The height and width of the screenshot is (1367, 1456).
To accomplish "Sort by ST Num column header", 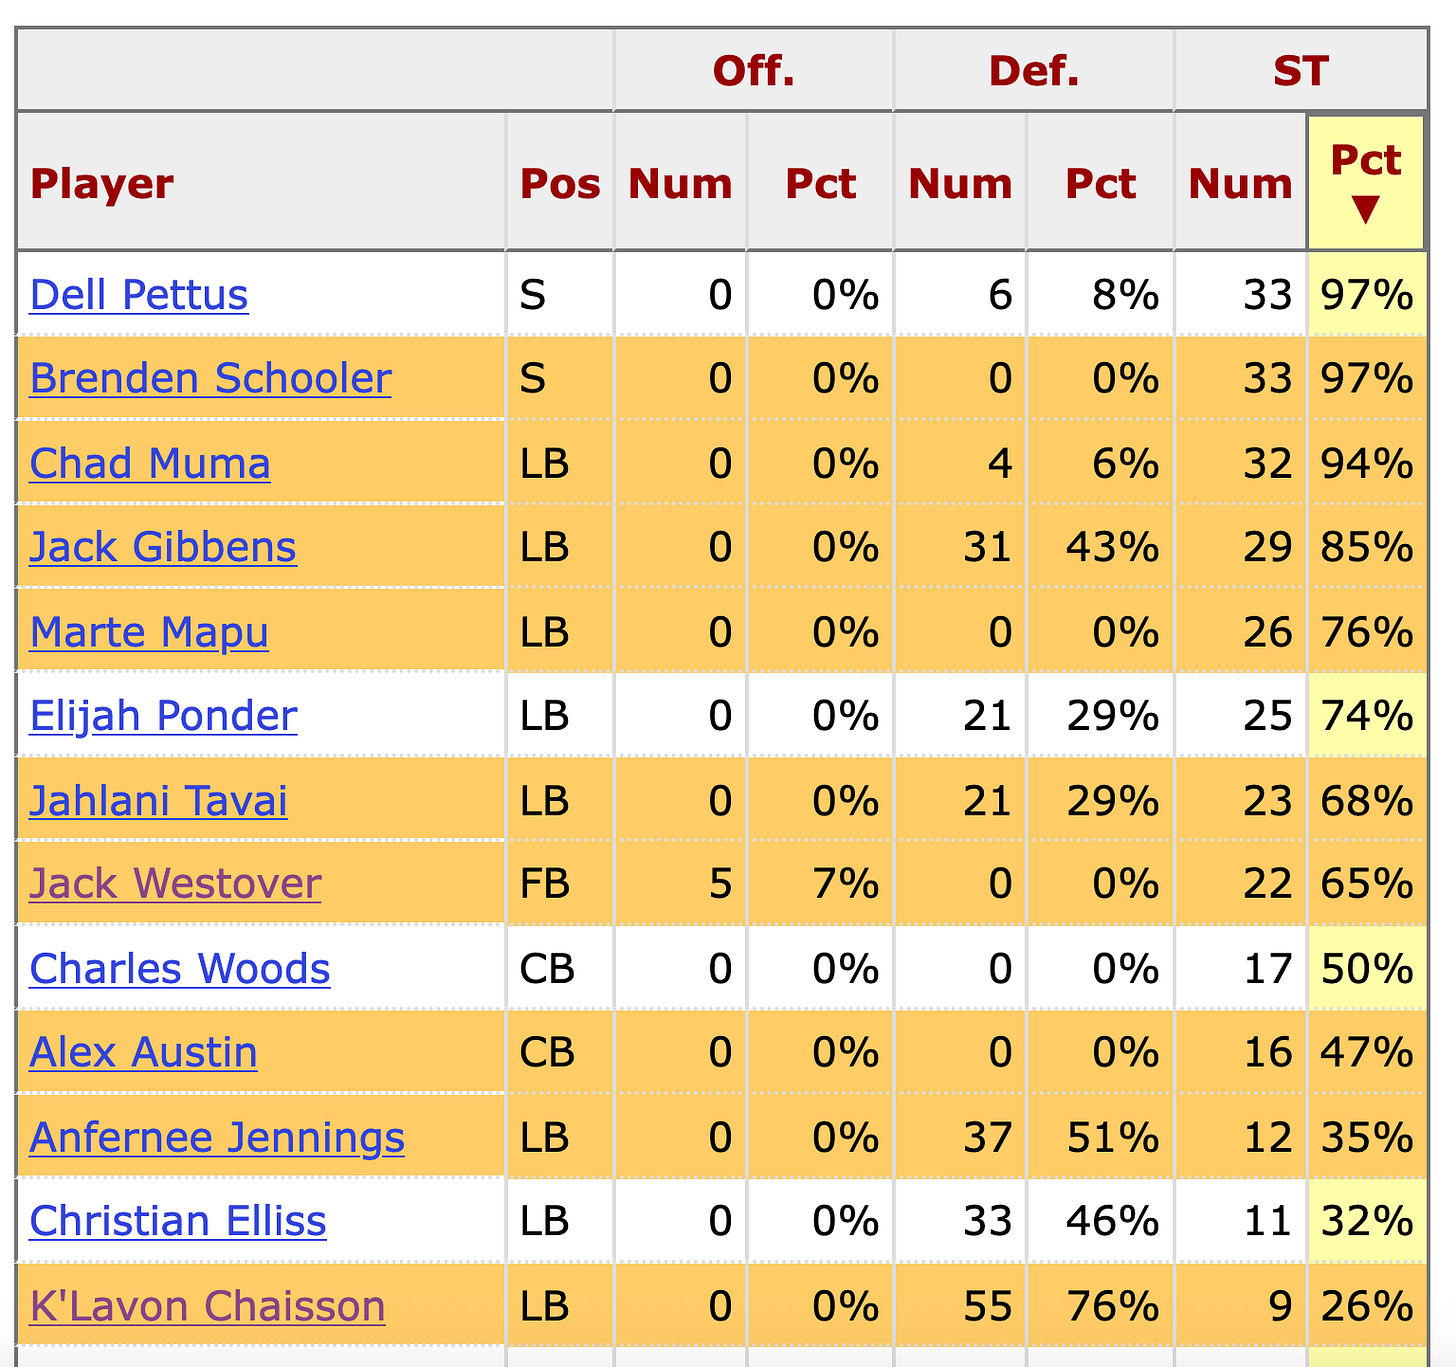I will [1240, 182].
